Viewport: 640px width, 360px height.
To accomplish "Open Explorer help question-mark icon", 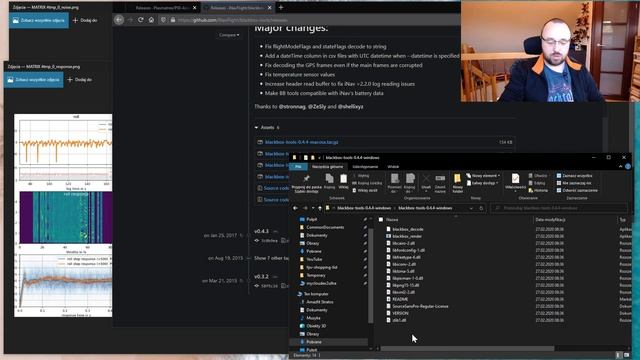I will click(628, 167).
